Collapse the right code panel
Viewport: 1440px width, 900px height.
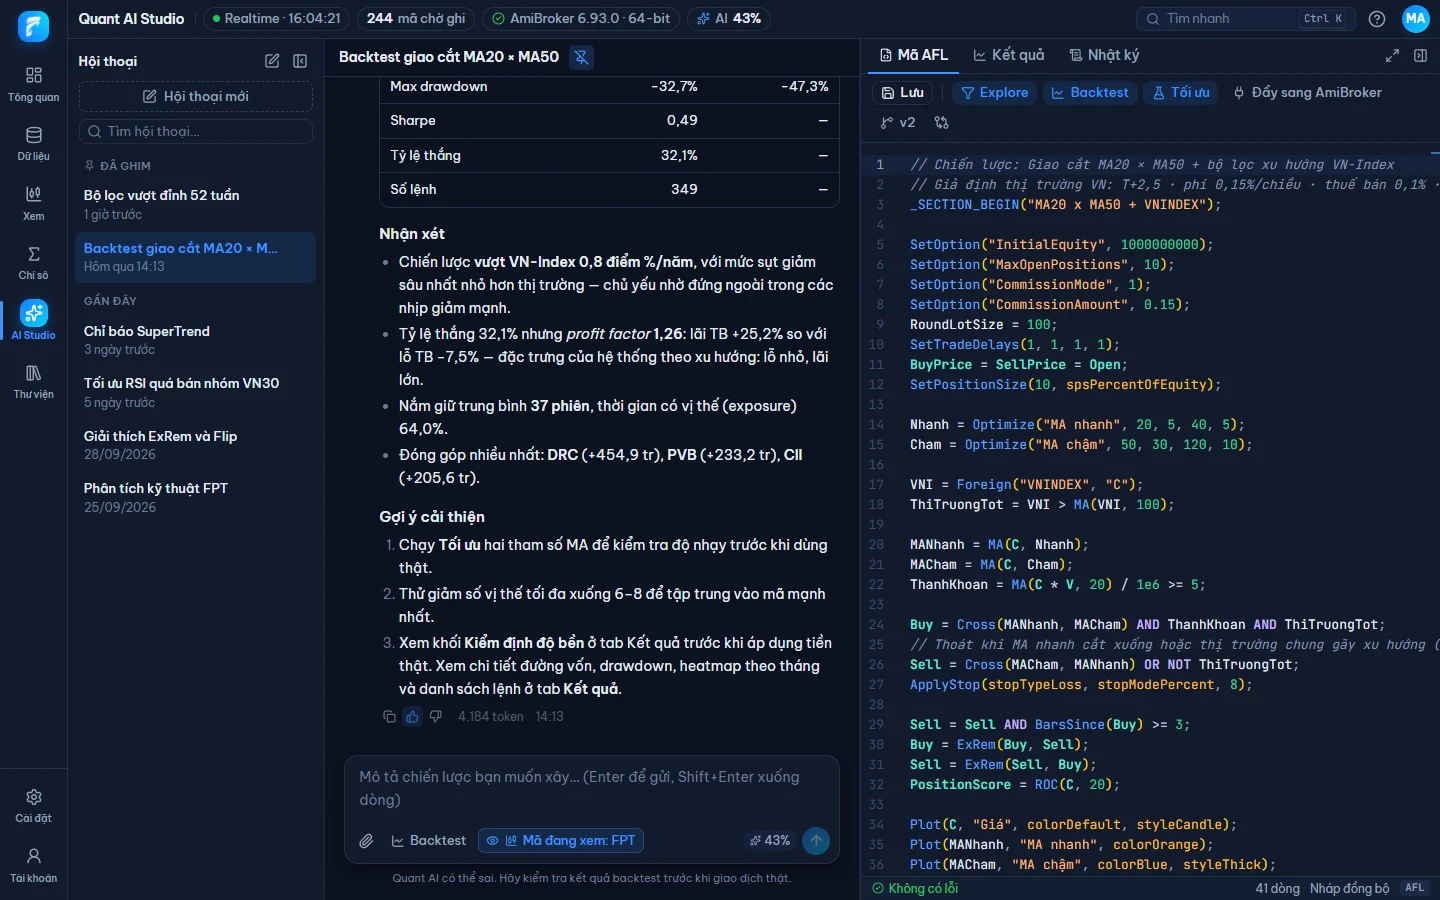point(1420,56)
